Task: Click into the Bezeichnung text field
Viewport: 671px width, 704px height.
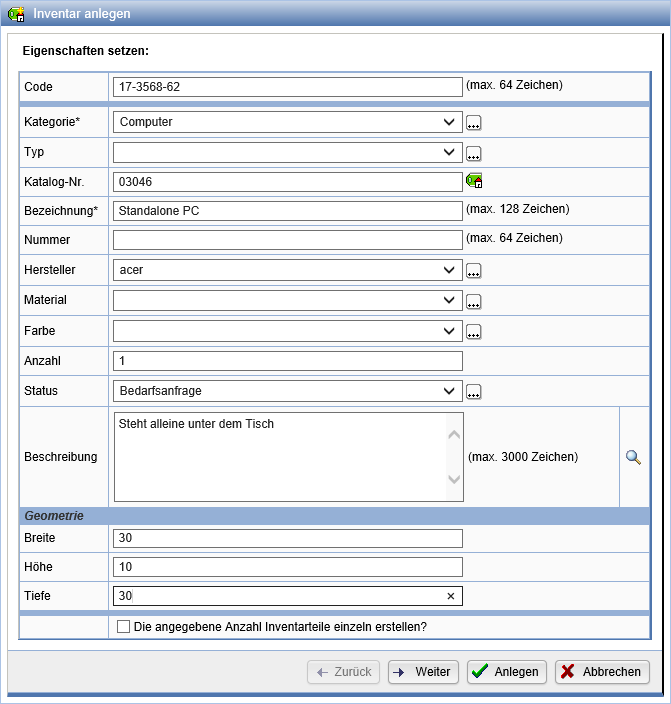Action: click(288, 211)
